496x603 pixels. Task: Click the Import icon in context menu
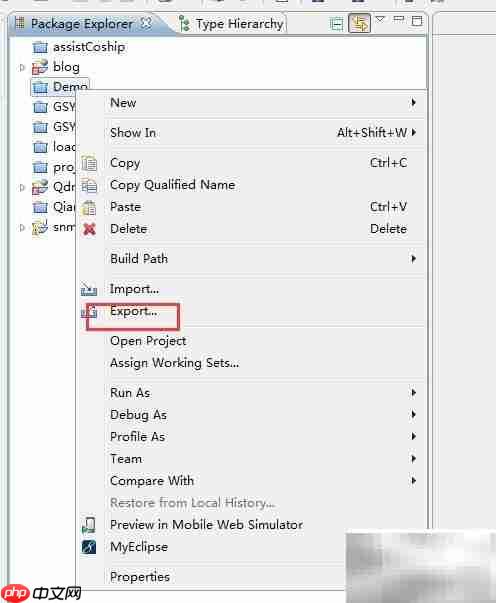click(x=89, y=289)
